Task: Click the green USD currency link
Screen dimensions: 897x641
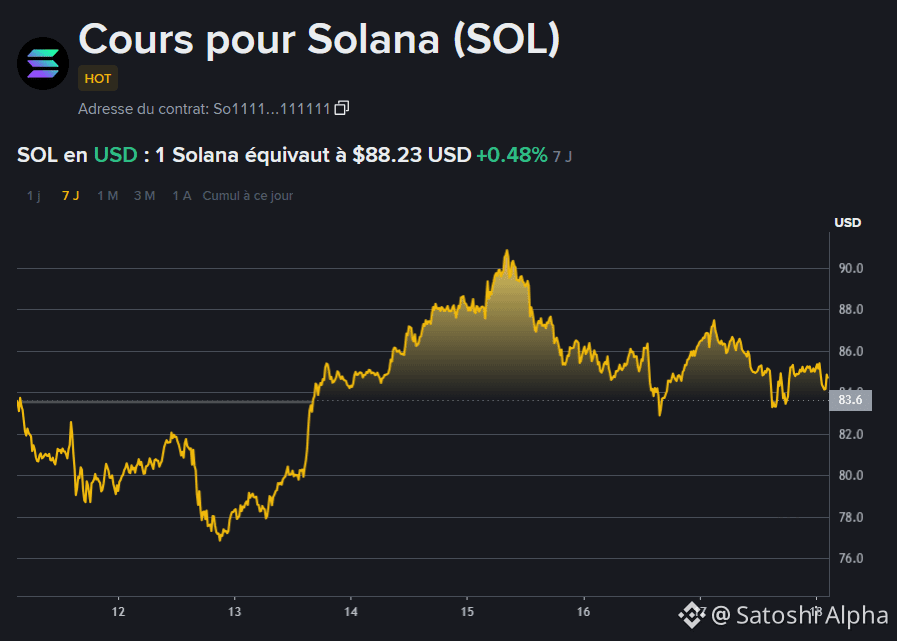Action: point(116,155)
